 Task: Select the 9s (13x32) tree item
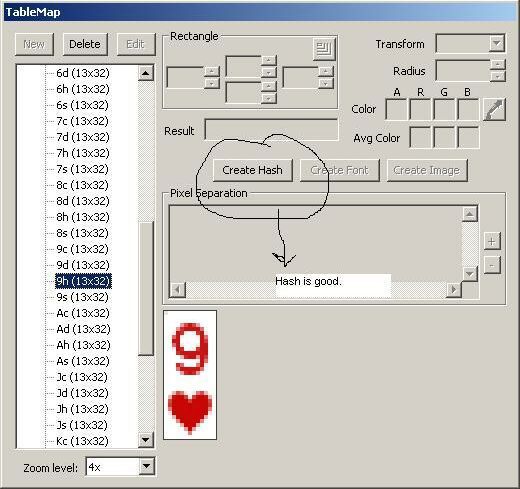[82, 297]
